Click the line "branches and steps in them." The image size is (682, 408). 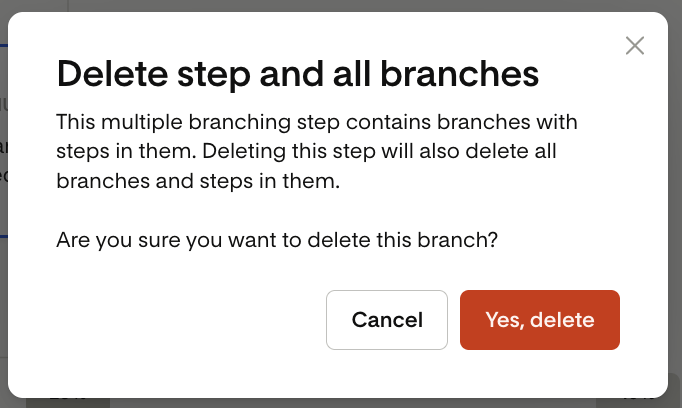pos(198,182)
